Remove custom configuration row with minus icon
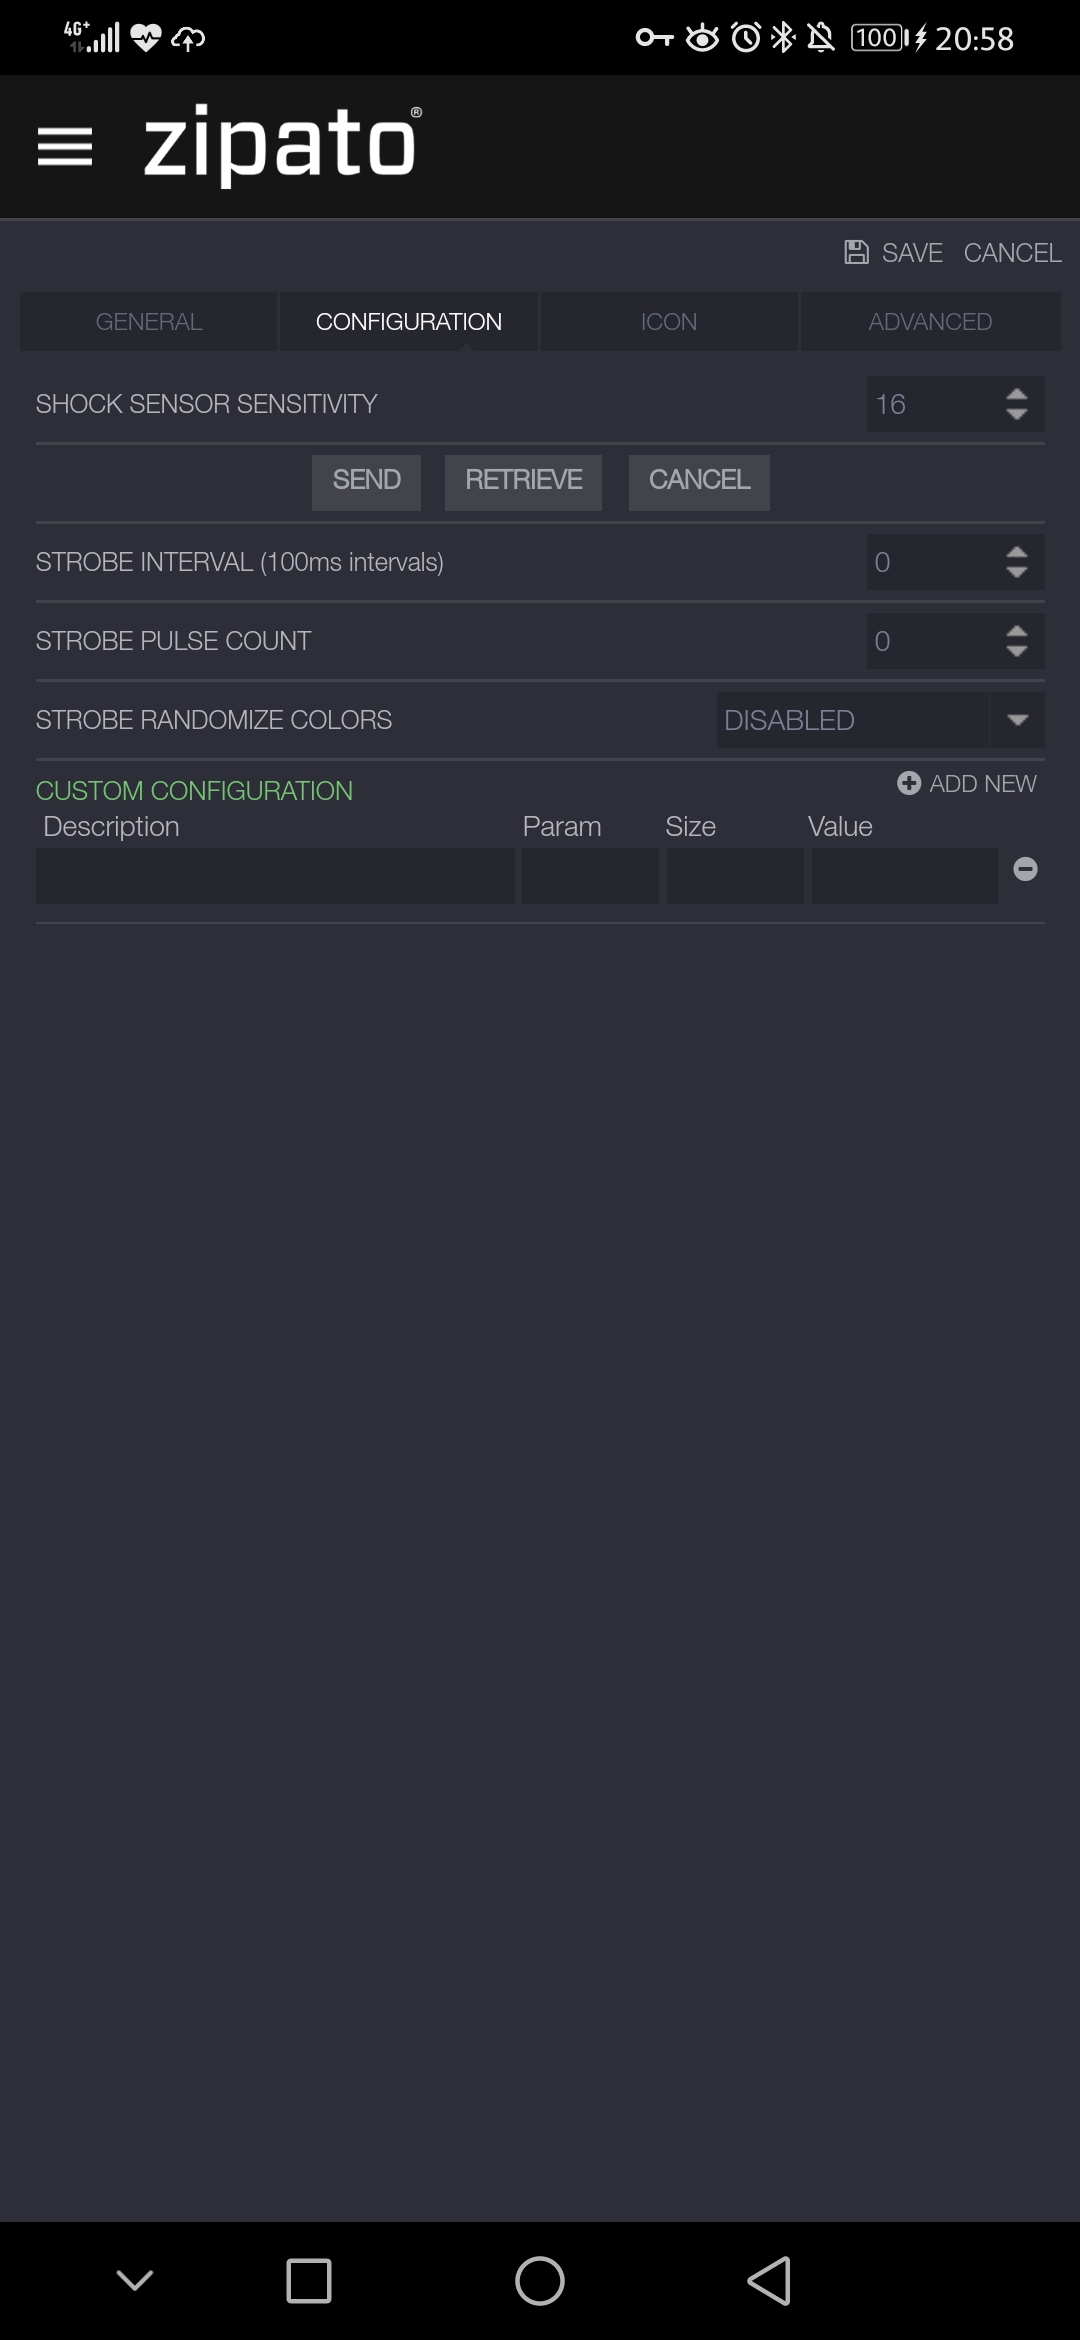The image size is (1080, 2340). (1025, 869)
